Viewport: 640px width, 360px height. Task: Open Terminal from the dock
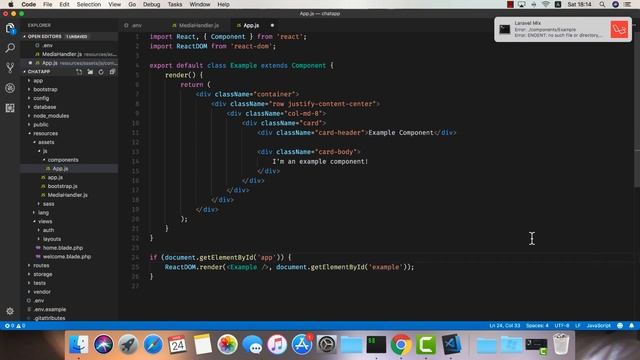point(376,344)
